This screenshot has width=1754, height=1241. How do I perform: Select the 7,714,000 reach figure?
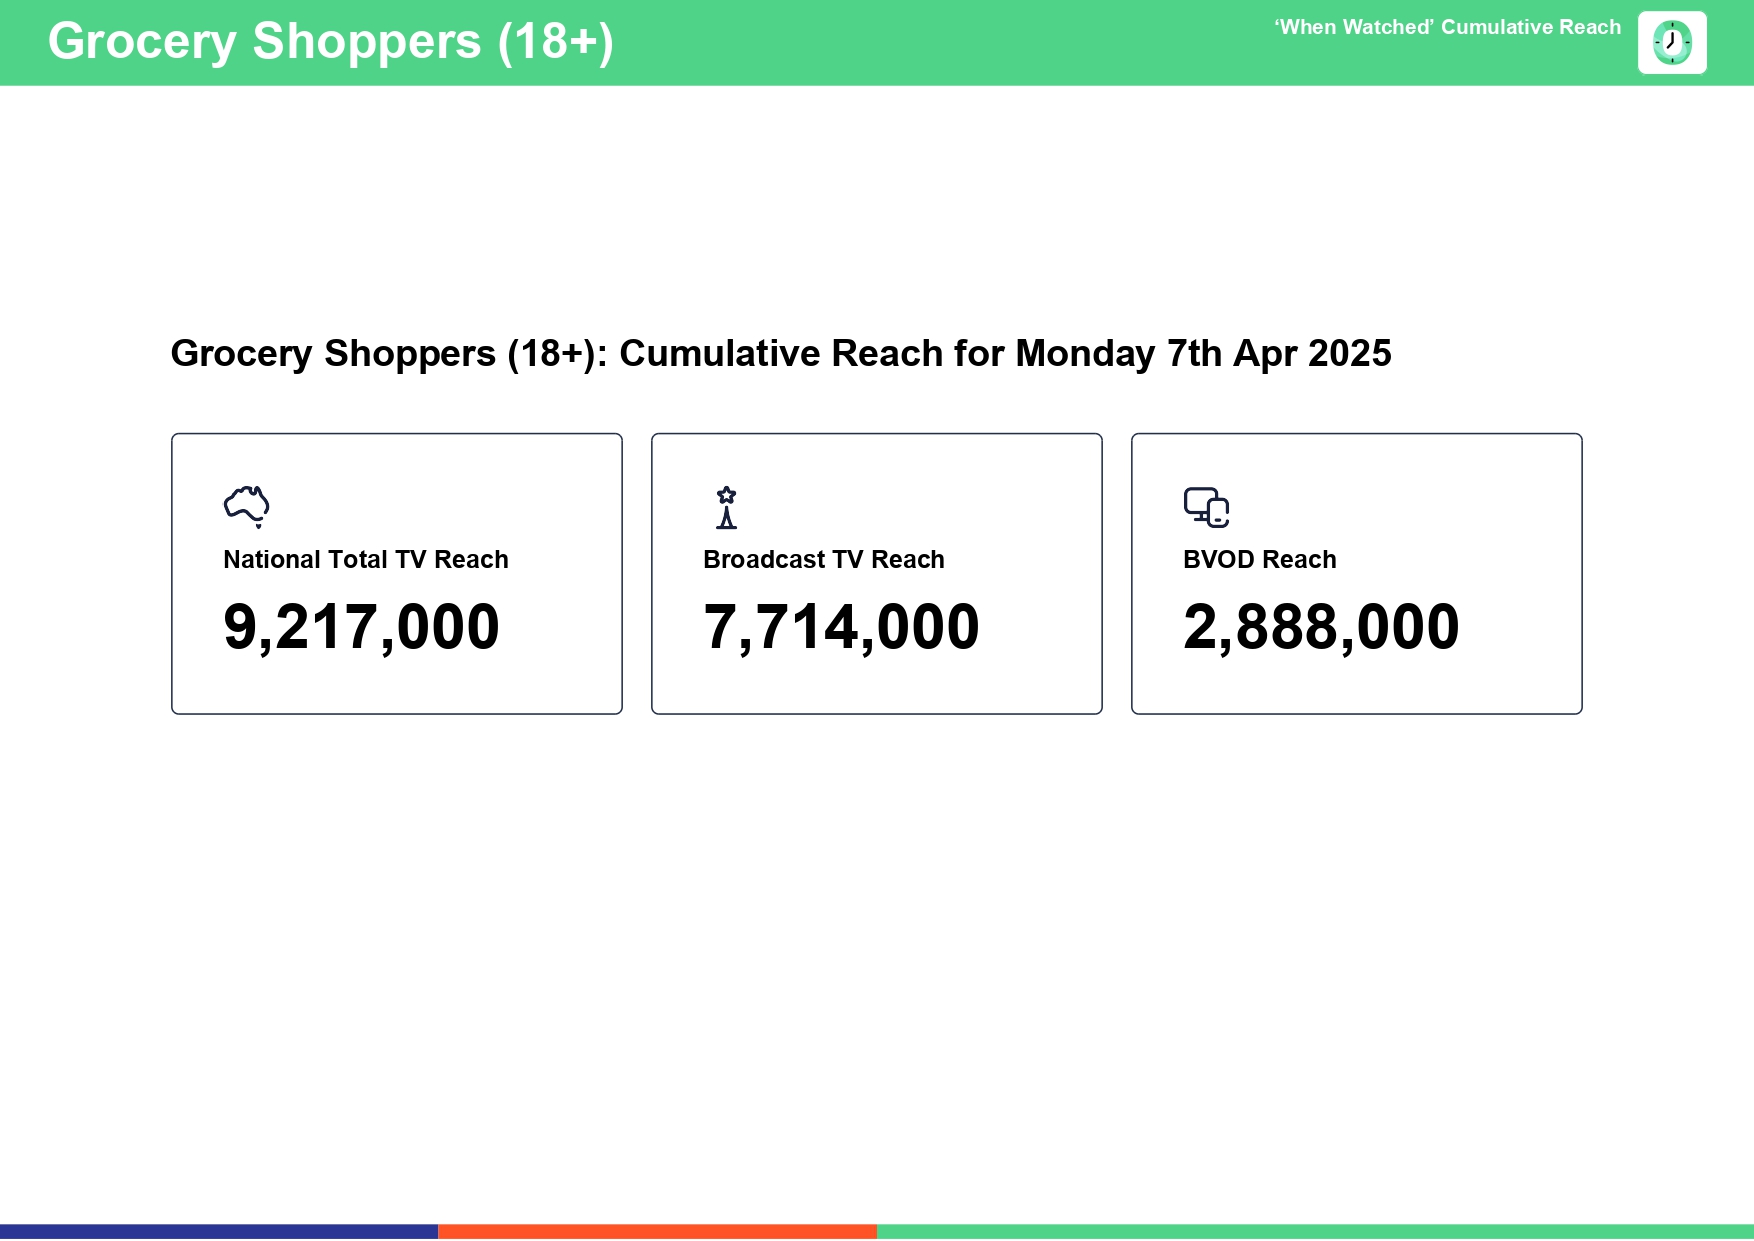coord(841,627)
